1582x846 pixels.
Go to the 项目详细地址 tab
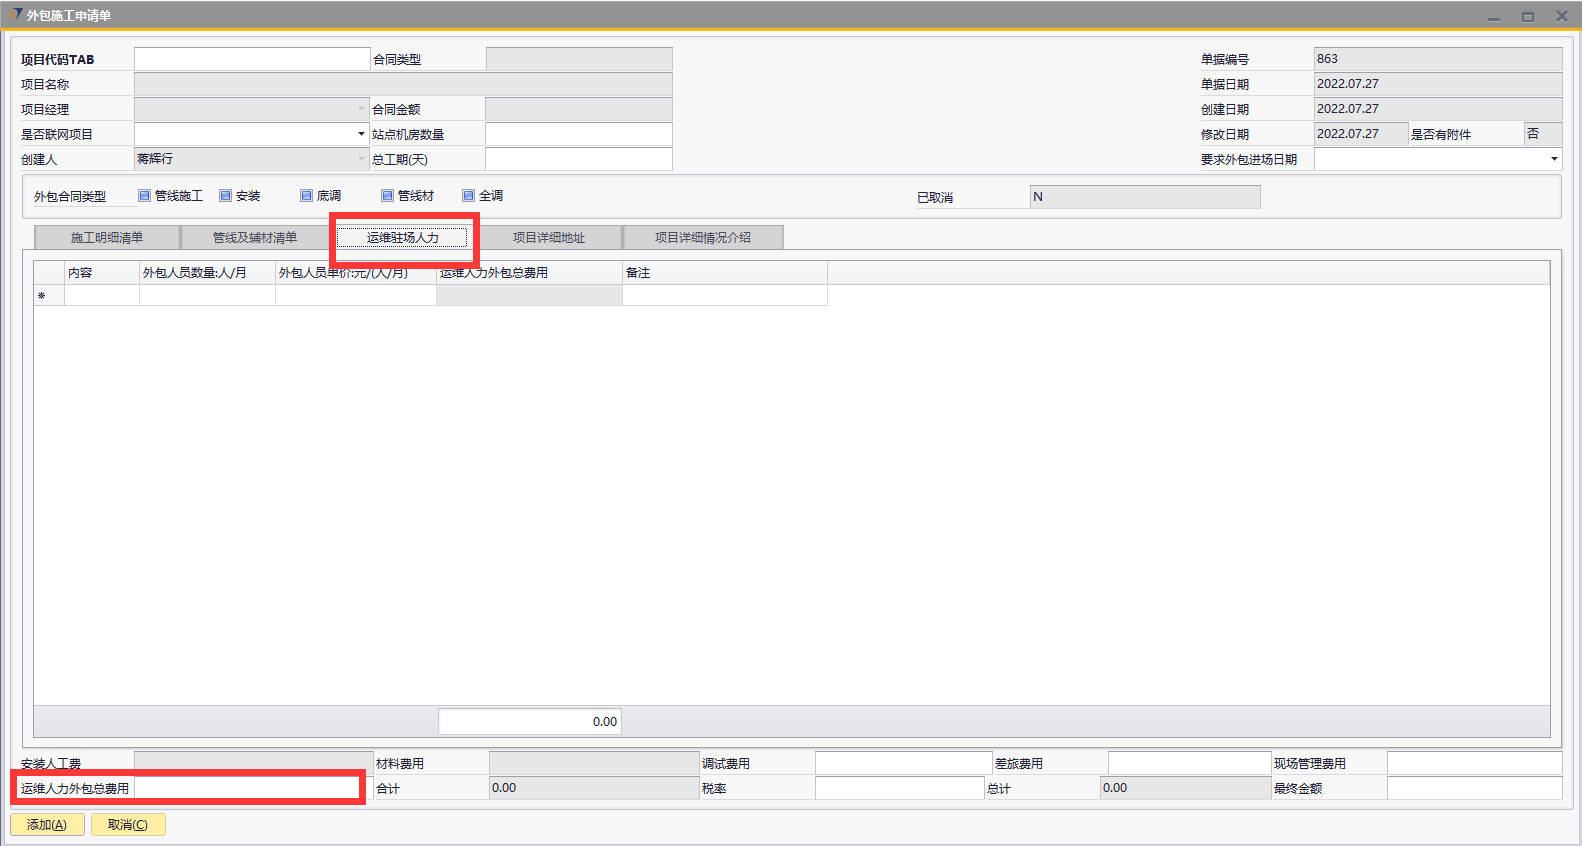pyautogui.click(x=549, y=238)
